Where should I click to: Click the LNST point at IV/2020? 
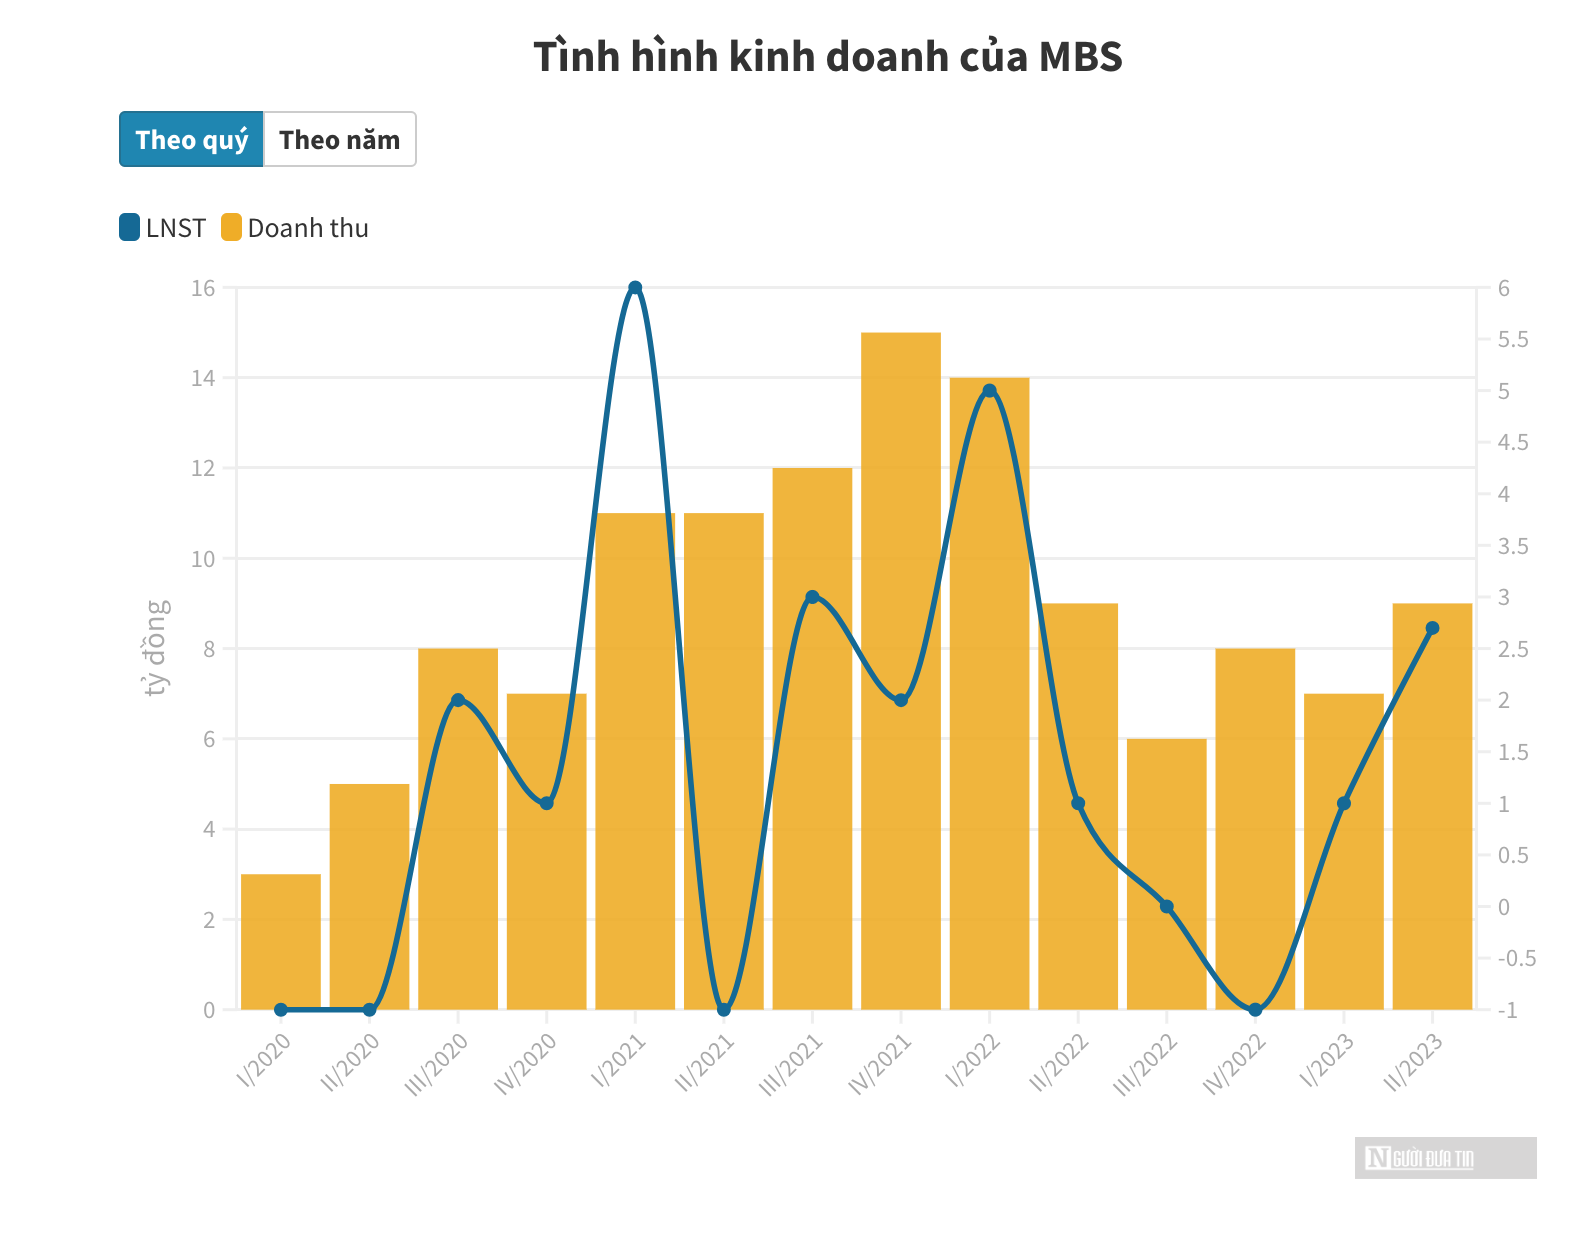point(547,803)
